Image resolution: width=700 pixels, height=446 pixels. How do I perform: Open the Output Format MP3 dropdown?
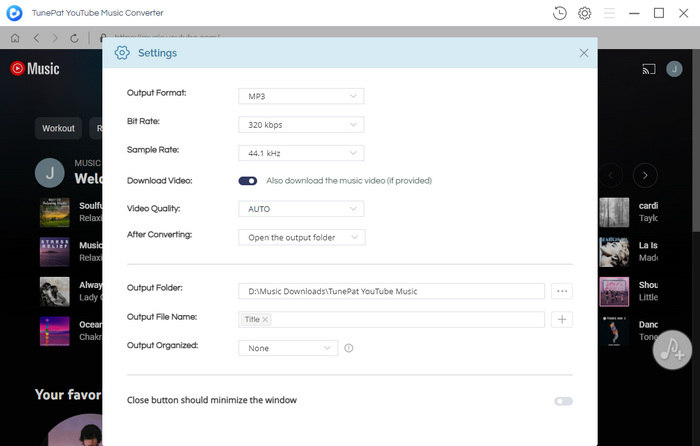point(301,96)
